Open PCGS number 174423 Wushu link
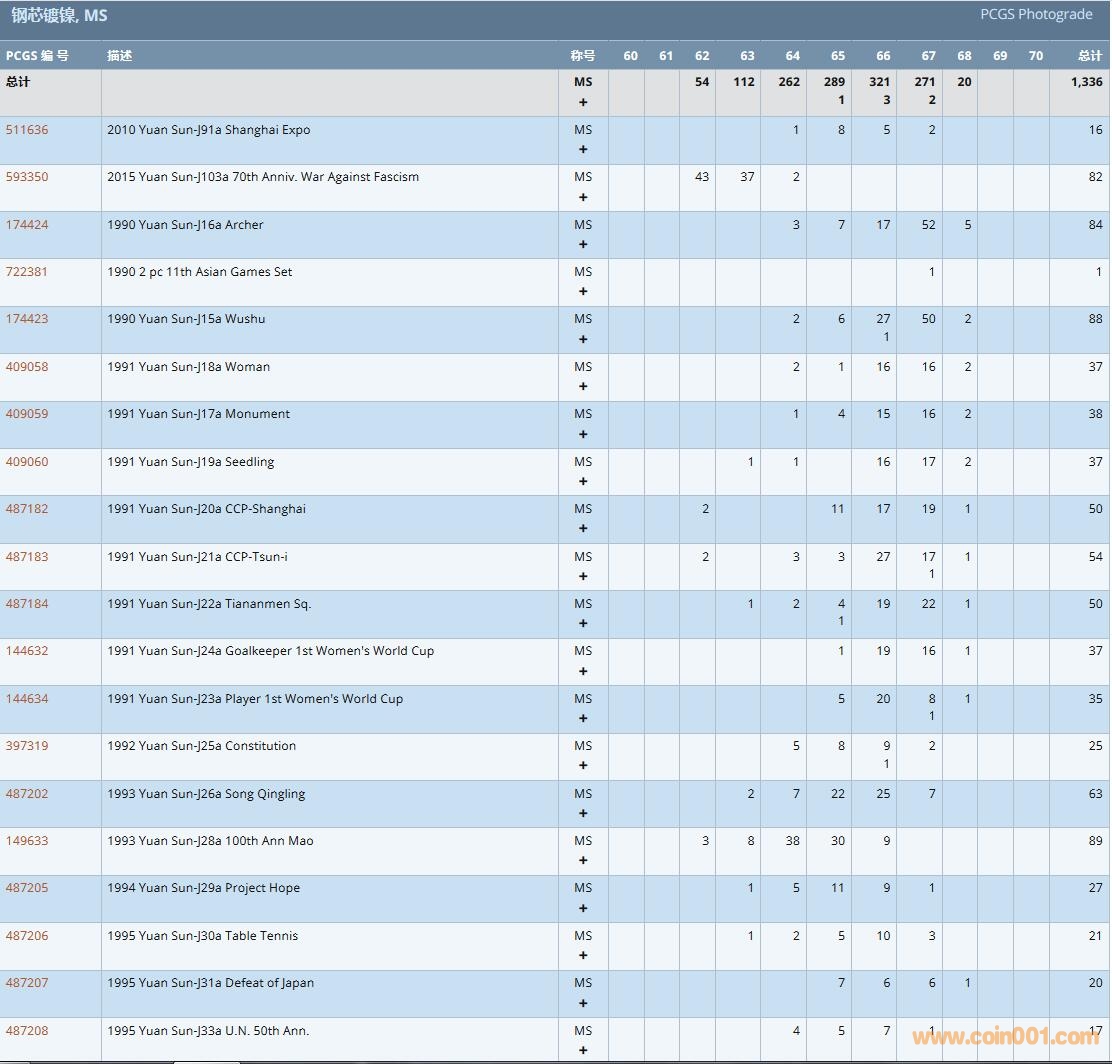1112x1064 pixels. (x=27, y=319)
